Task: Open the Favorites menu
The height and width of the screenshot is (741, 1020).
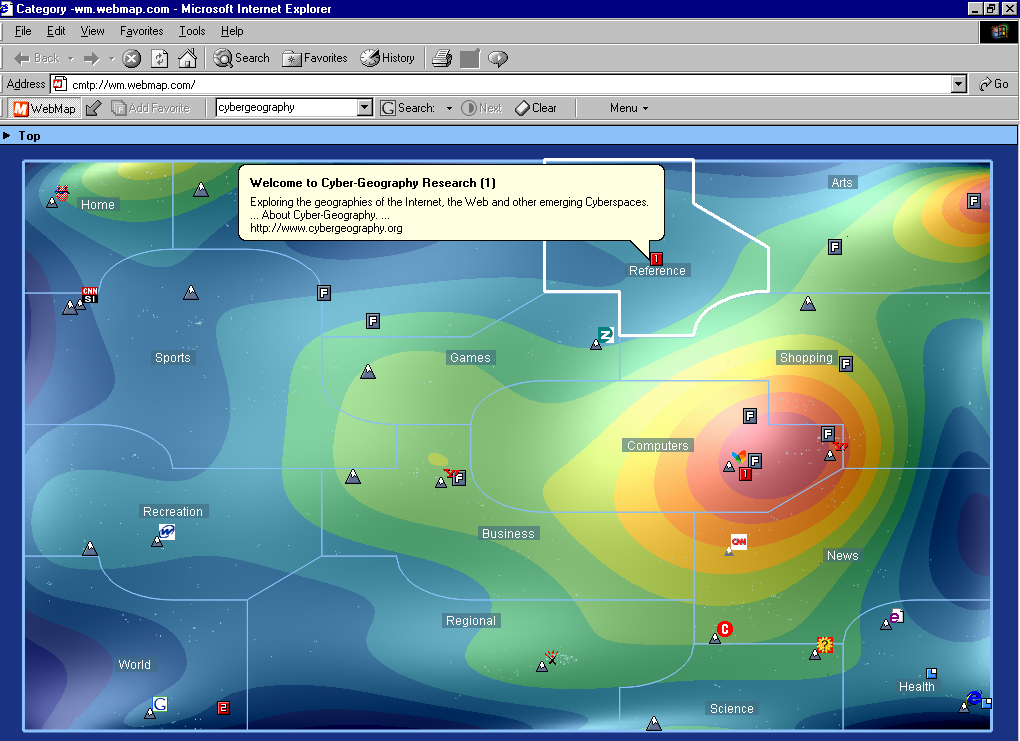Action: click(x=142, y=31)
